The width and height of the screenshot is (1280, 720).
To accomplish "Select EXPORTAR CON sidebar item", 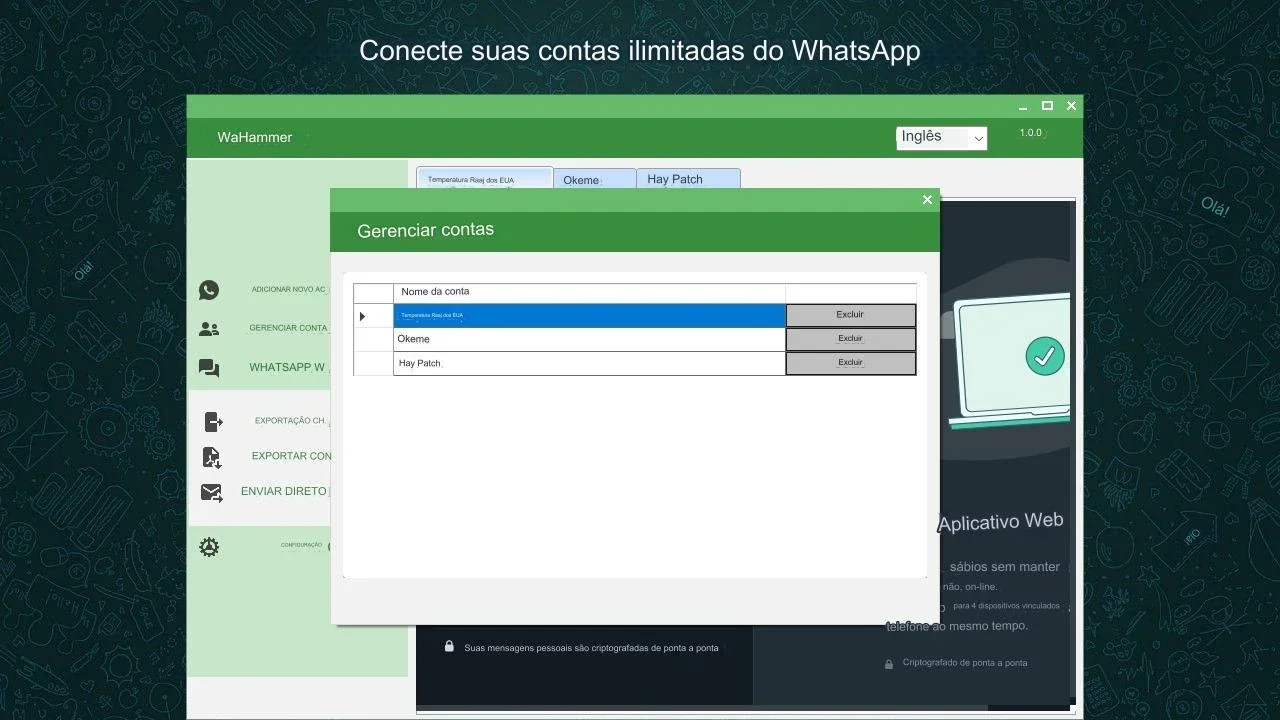I will tap(291, 456).
